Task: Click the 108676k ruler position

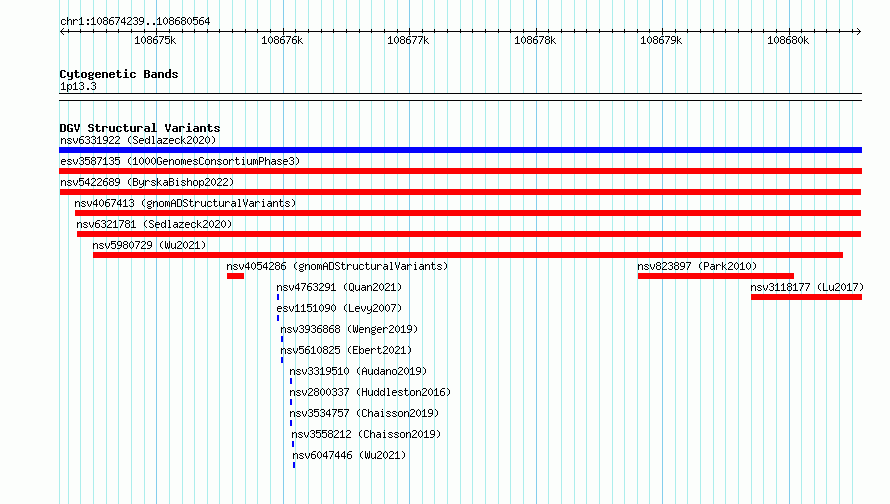Action: pos(282,40)
